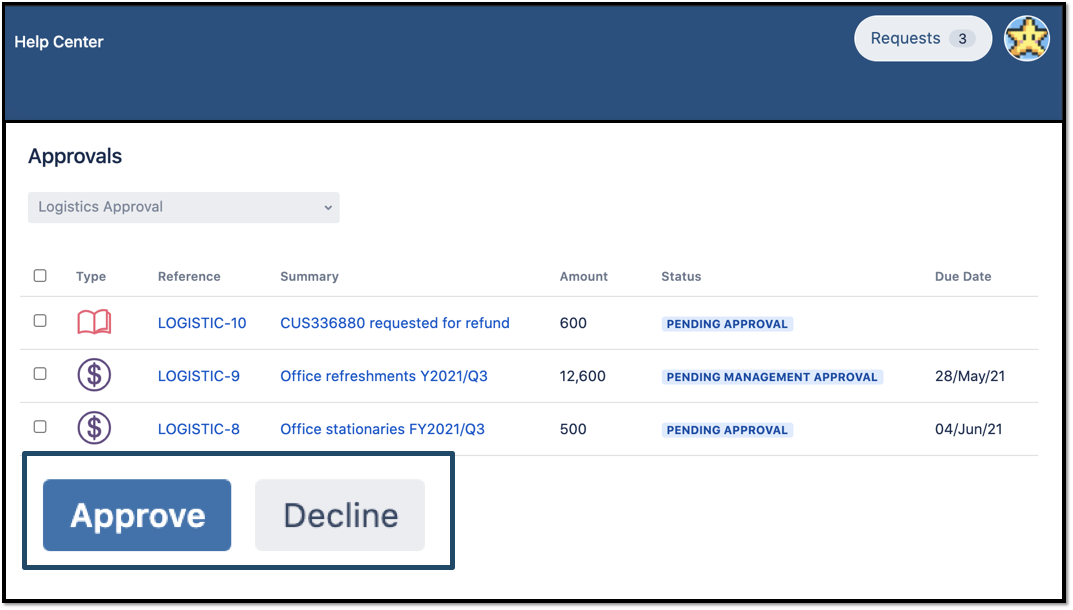Click the Pending Management Approval status badge
This screenshot has height=610, width=1073.
click(772, 377)
